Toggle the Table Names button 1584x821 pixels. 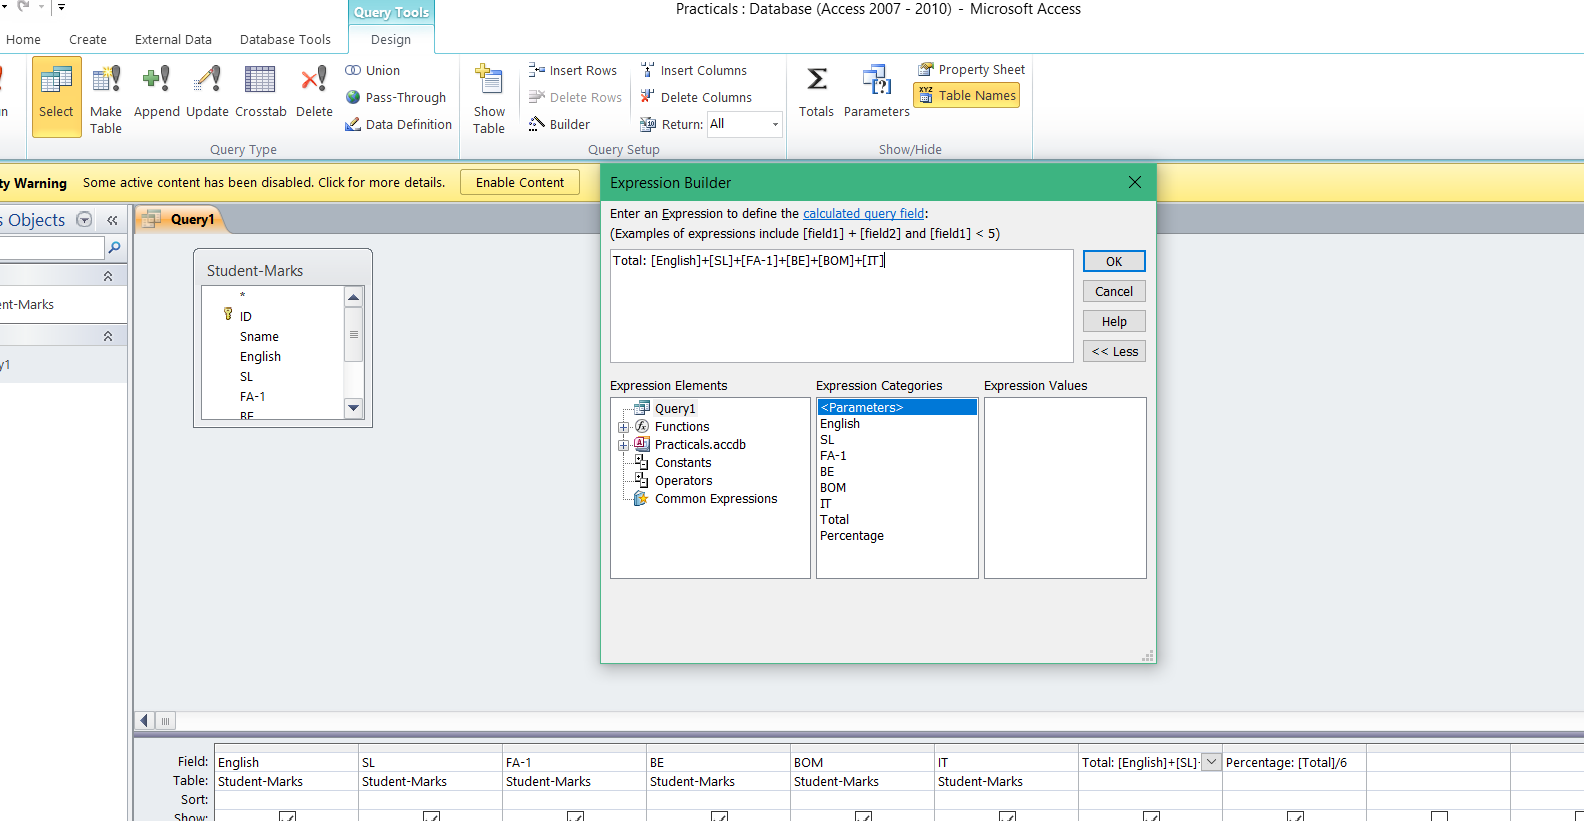[967, 96]
